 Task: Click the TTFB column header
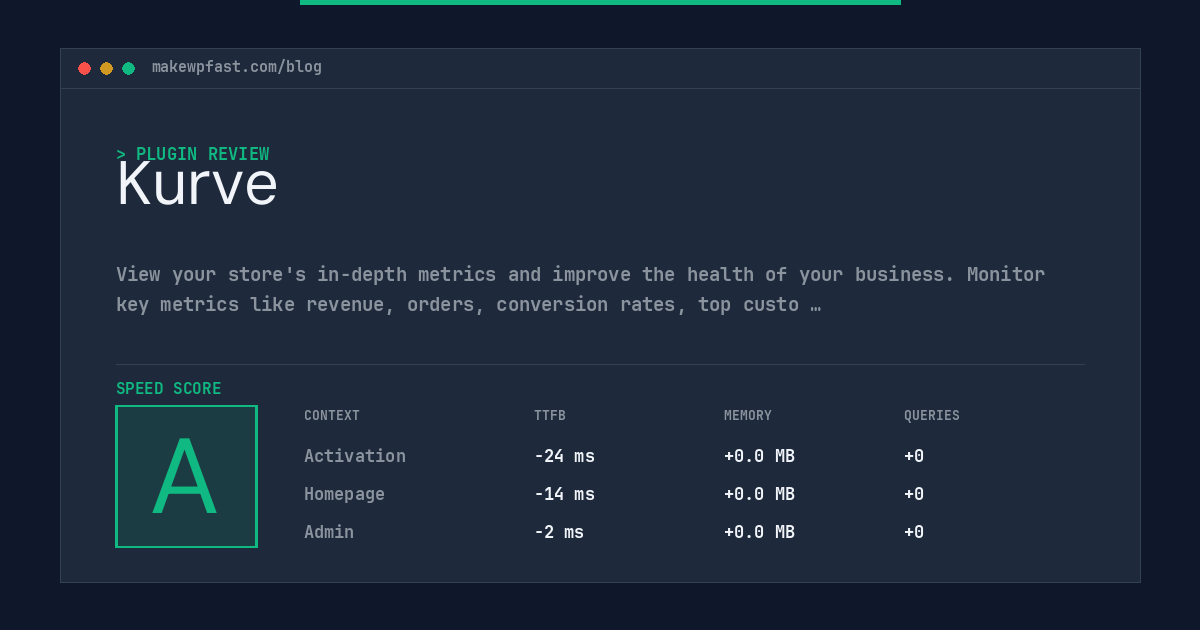tap(550, 416)
